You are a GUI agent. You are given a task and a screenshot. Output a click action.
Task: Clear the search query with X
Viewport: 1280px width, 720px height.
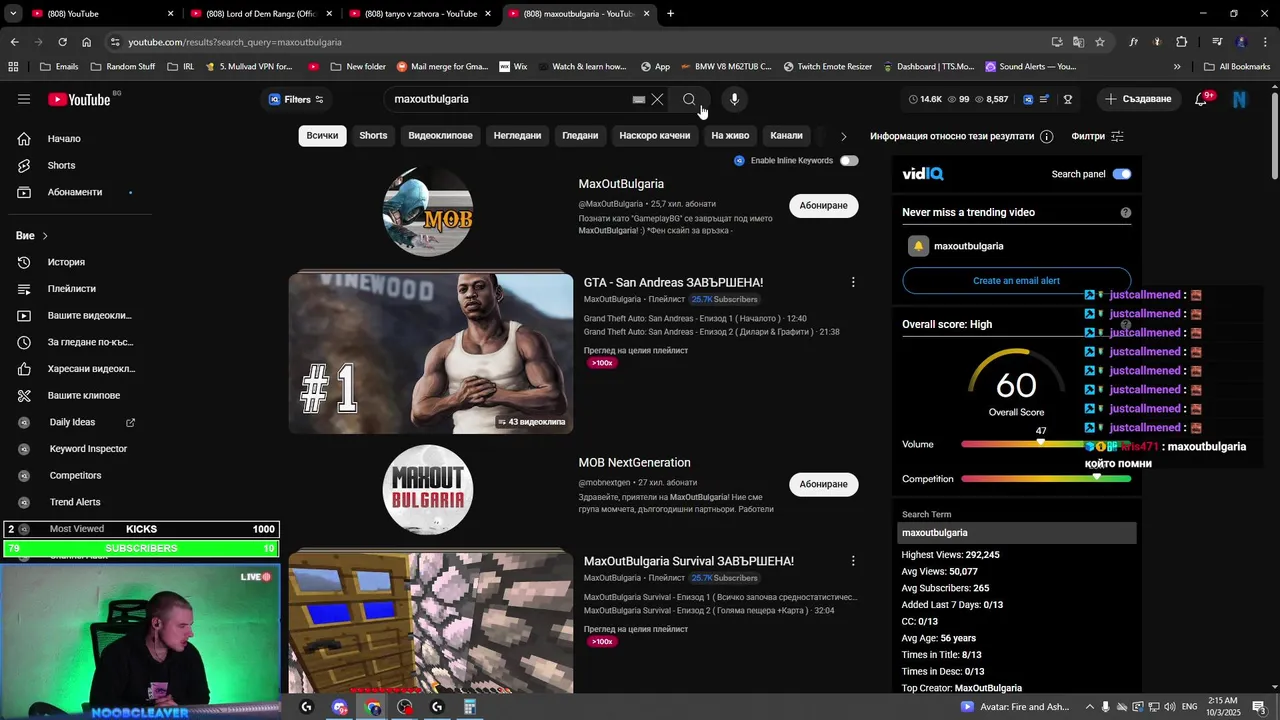pos(657,99)
